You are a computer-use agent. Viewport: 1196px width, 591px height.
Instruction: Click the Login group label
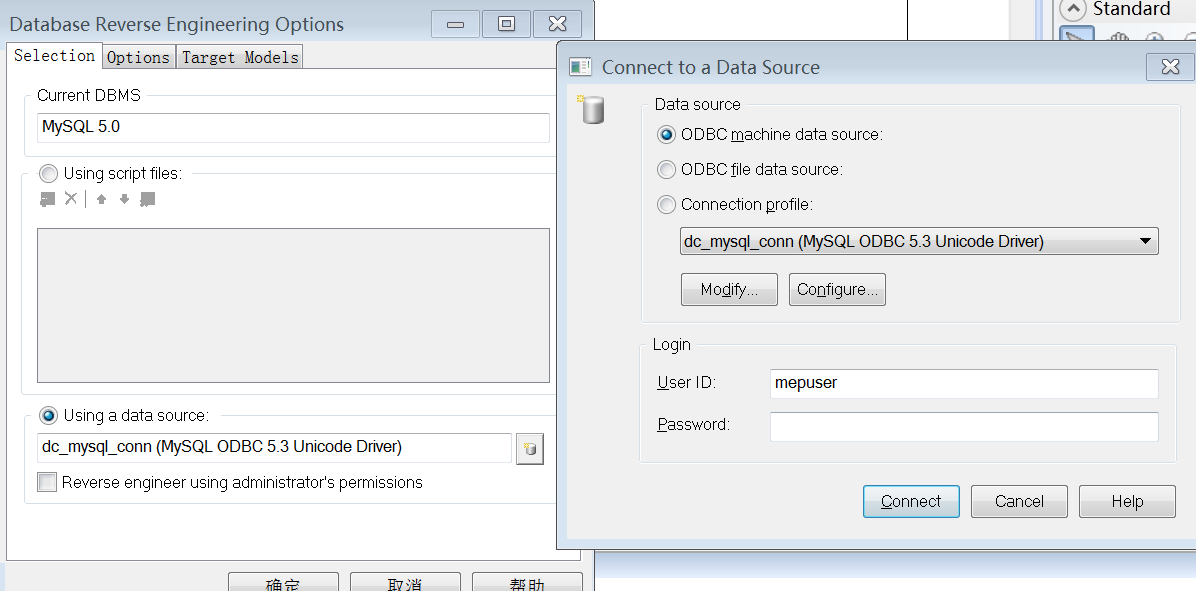coord(671,345)
